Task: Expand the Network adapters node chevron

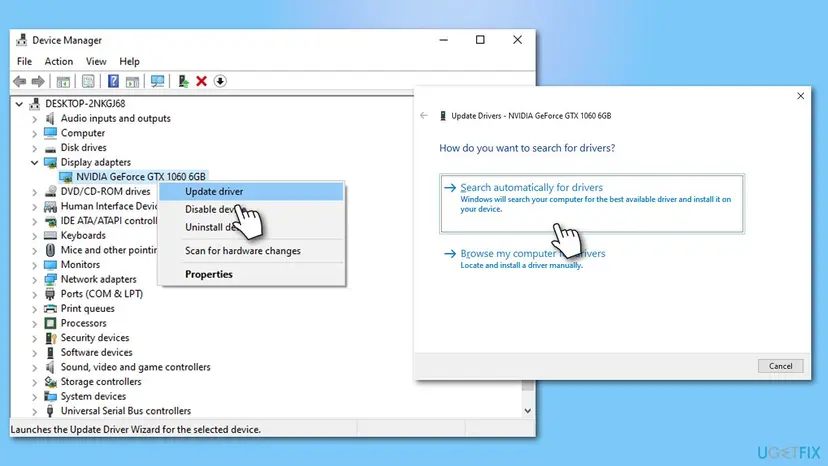Action: 34,279
